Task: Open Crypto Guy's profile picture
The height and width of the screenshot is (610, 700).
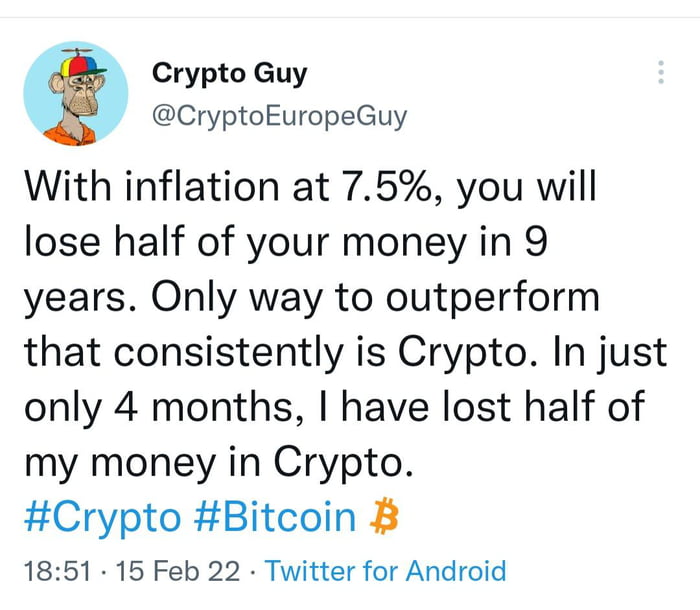Action: (x=74, y=95)
